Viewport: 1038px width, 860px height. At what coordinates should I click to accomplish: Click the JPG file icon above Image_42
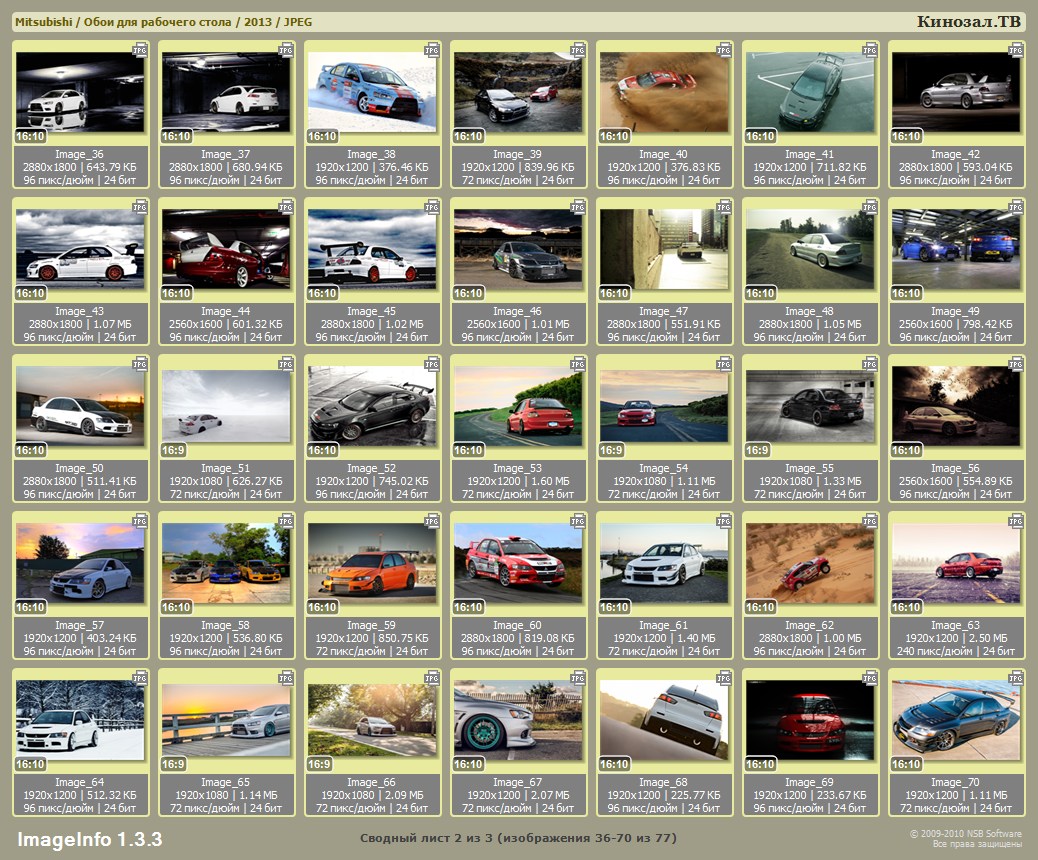[x=1016, y=49]
